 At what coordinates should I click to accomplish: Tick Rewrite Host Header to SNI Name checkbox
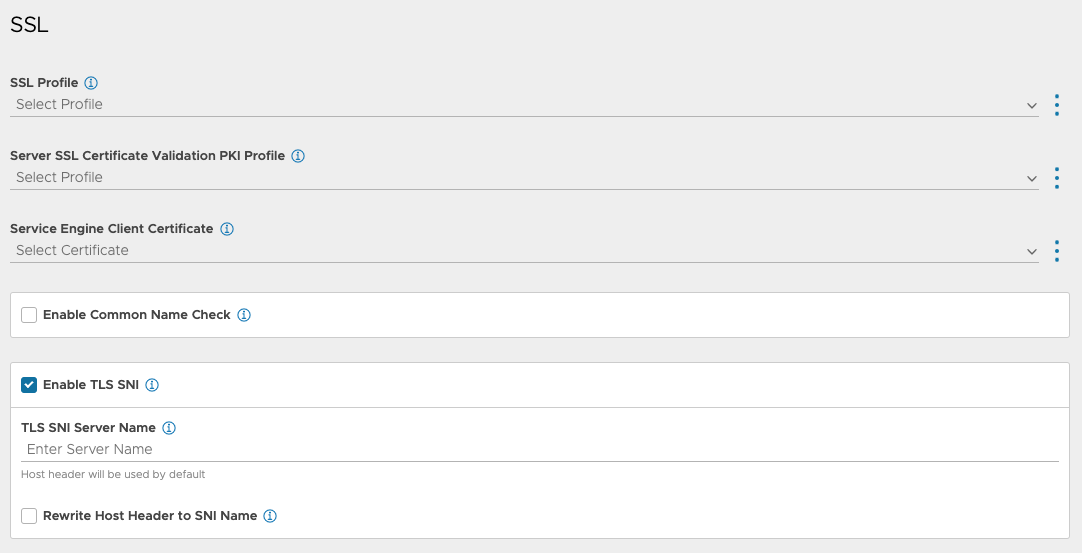click(x=29, y=516)
